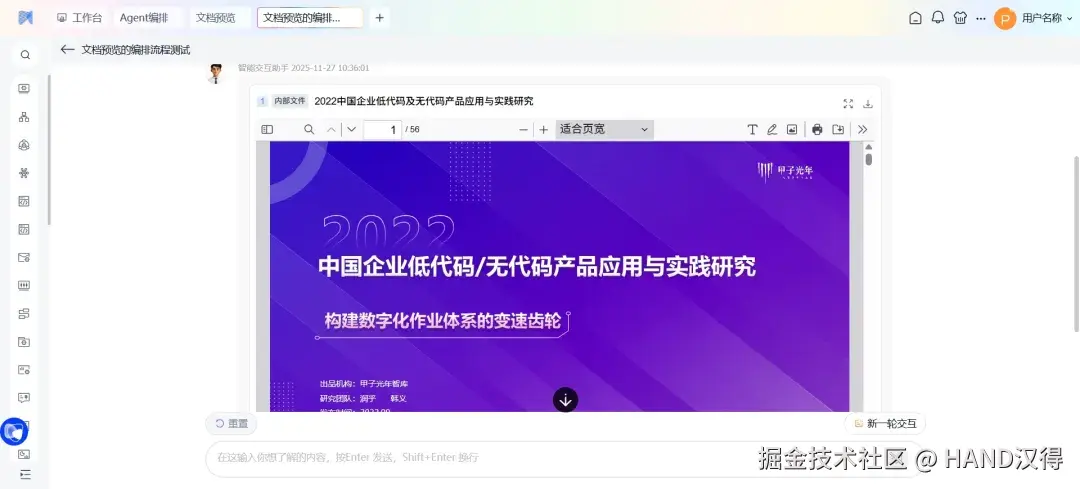Print the document
Viewport: 1080px width, 489px height.
tap(817, 129)
